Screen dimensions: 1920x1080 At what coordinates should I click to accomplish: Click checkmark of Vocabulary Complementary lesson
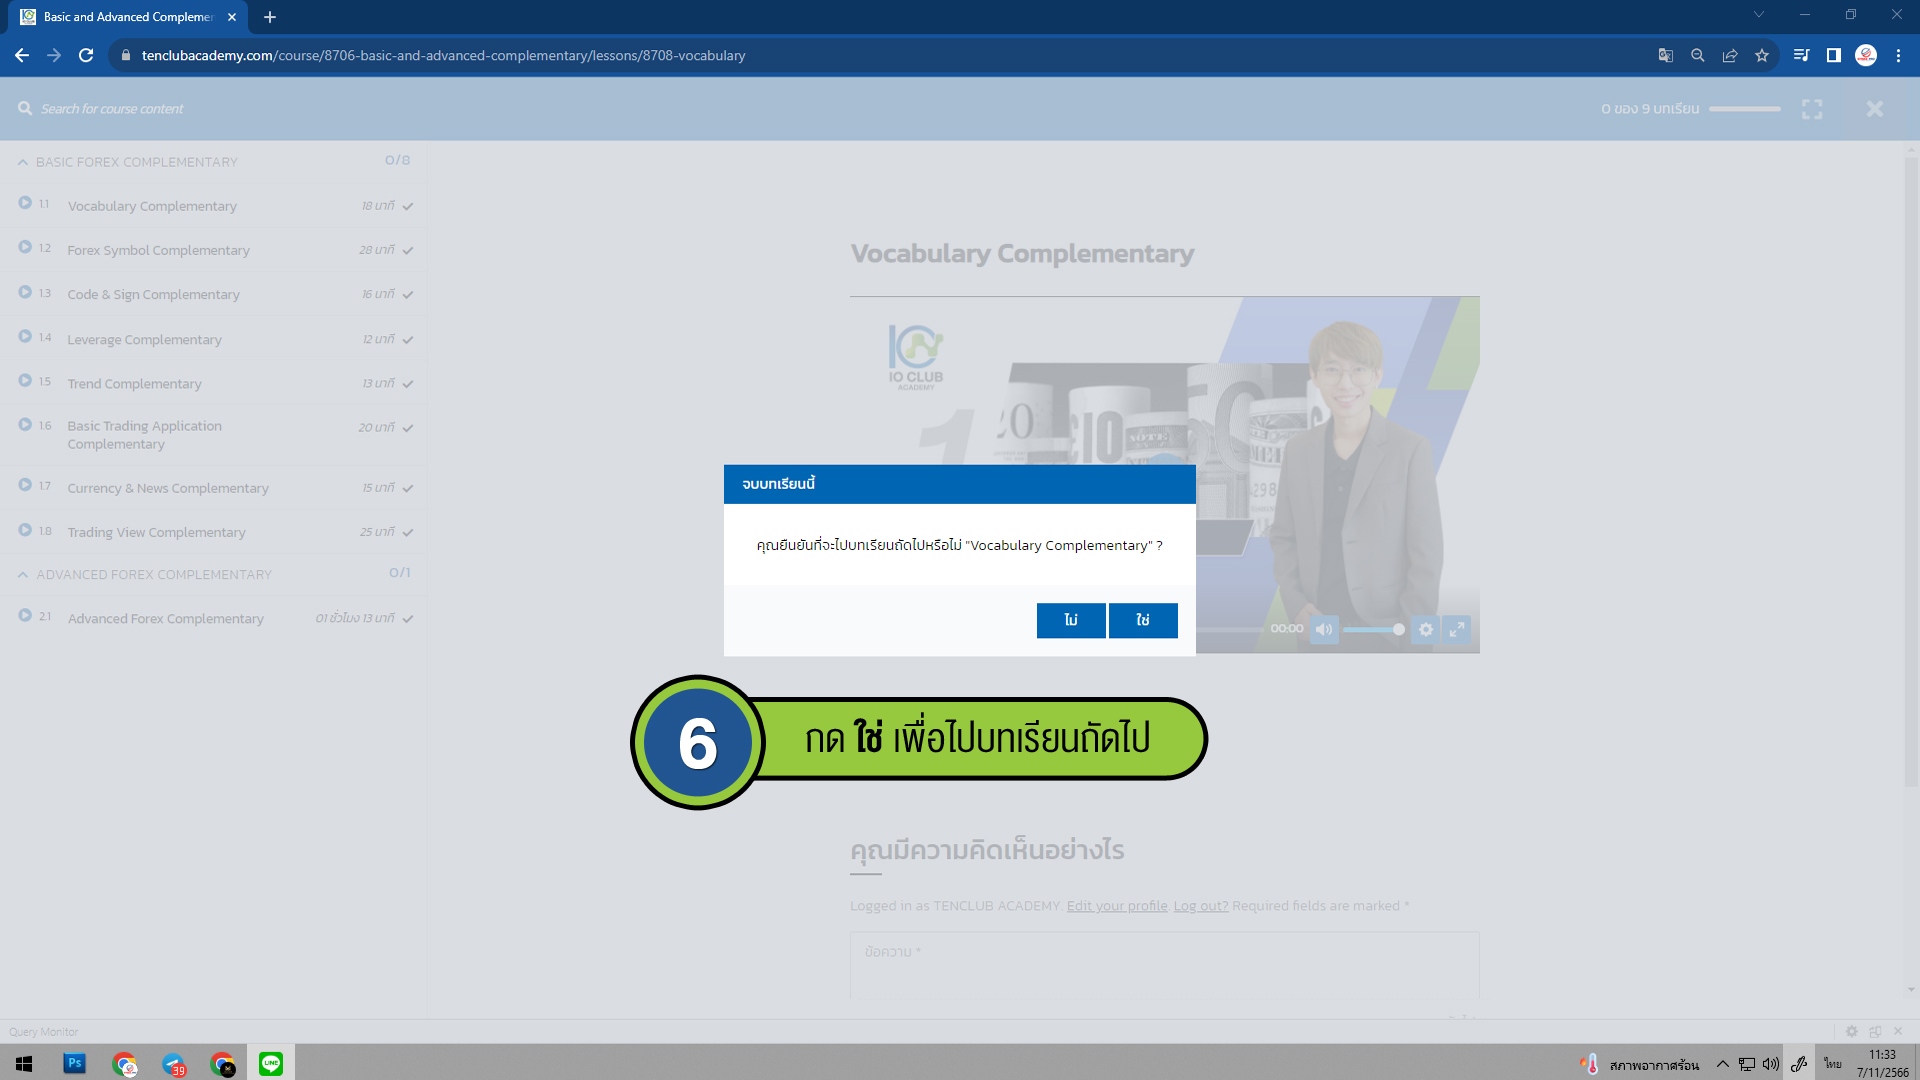tap(408, 206)
